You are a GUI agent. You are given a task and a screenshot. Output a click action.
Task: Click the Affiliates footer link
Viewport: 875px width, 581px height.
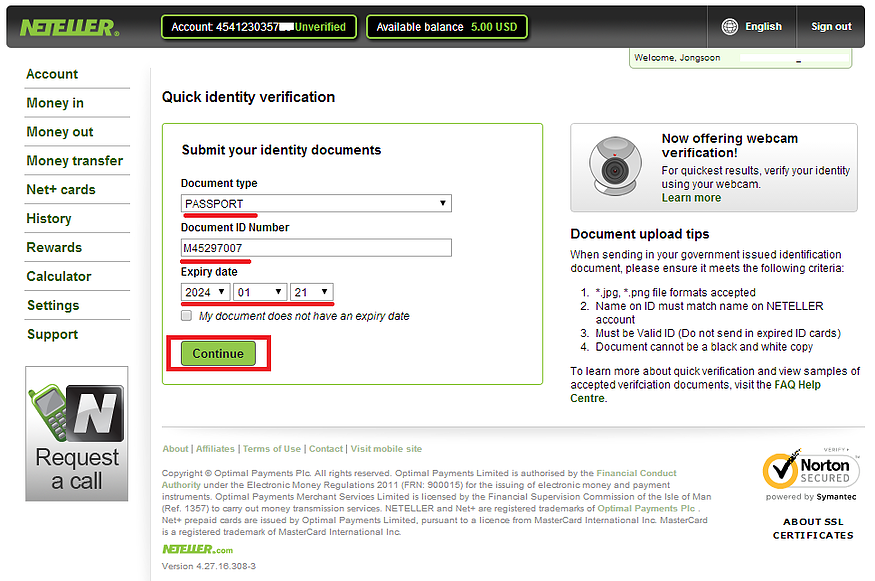[215, 449]
